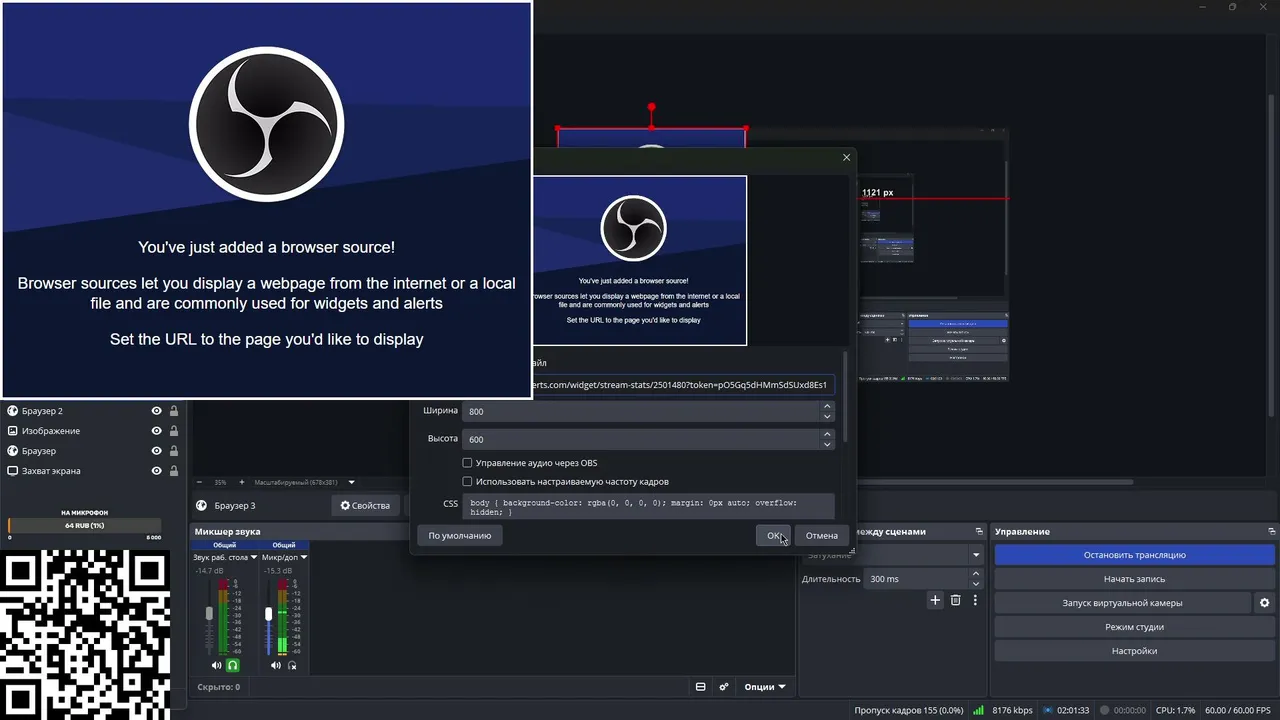Image resolution: width=1280 pixels, height=720 pixels.
Task: Click 'Режим студии' button
Action: (1135, 627)
